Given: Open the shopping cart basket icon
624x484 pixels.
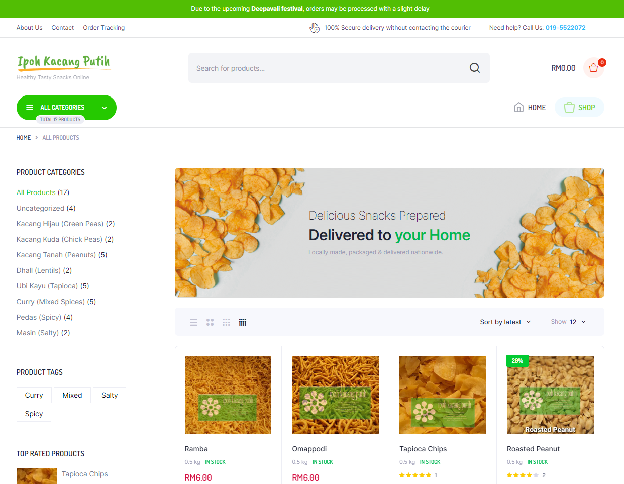Looking at the screenshot, I should pos(593,68).
